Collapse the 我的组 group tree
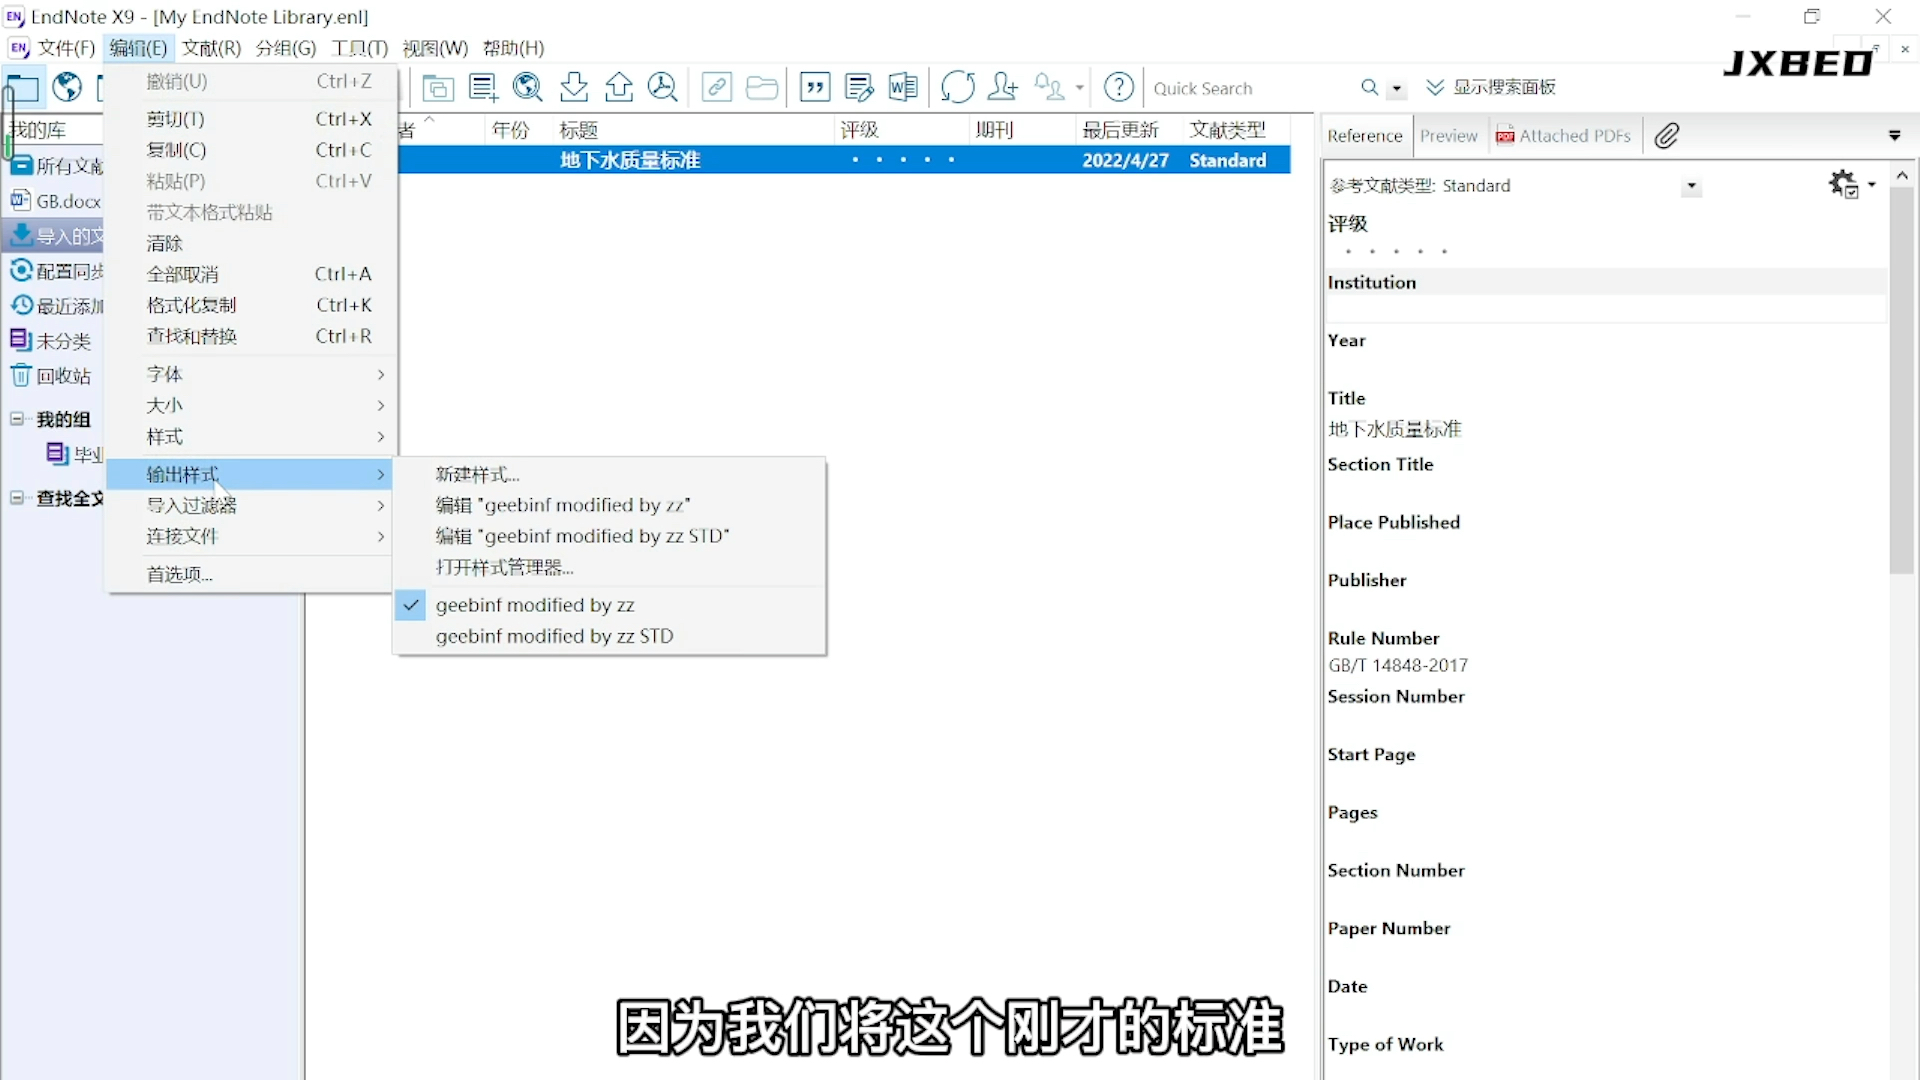Viewport: 1920px width, 1080px height. click(16, 419)
